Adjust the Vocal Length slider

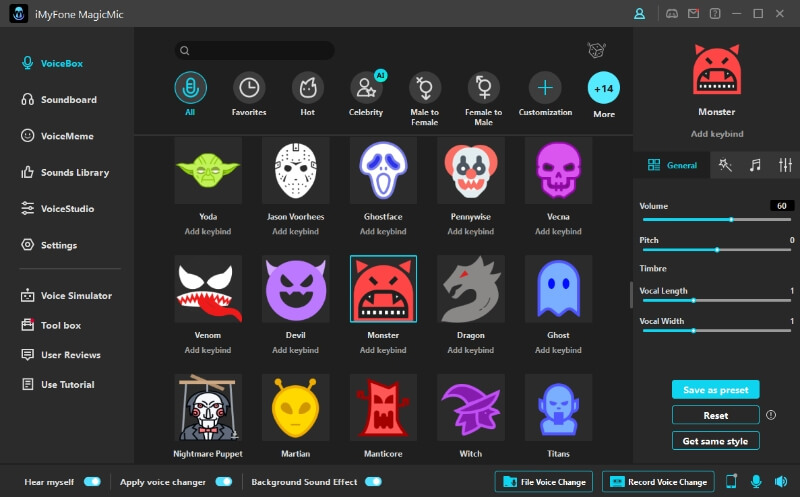click(717, 301)
